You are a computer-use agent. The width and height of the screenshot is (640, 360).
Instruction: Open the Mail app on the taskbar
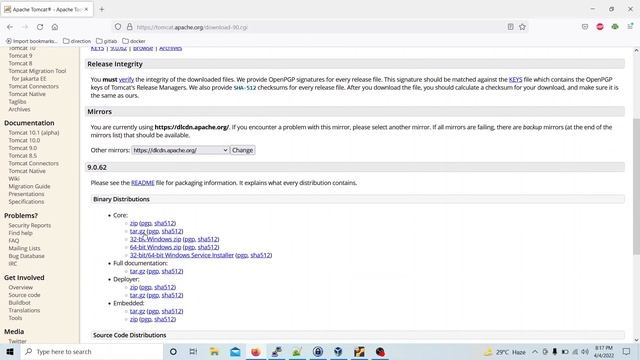point(235,351)
